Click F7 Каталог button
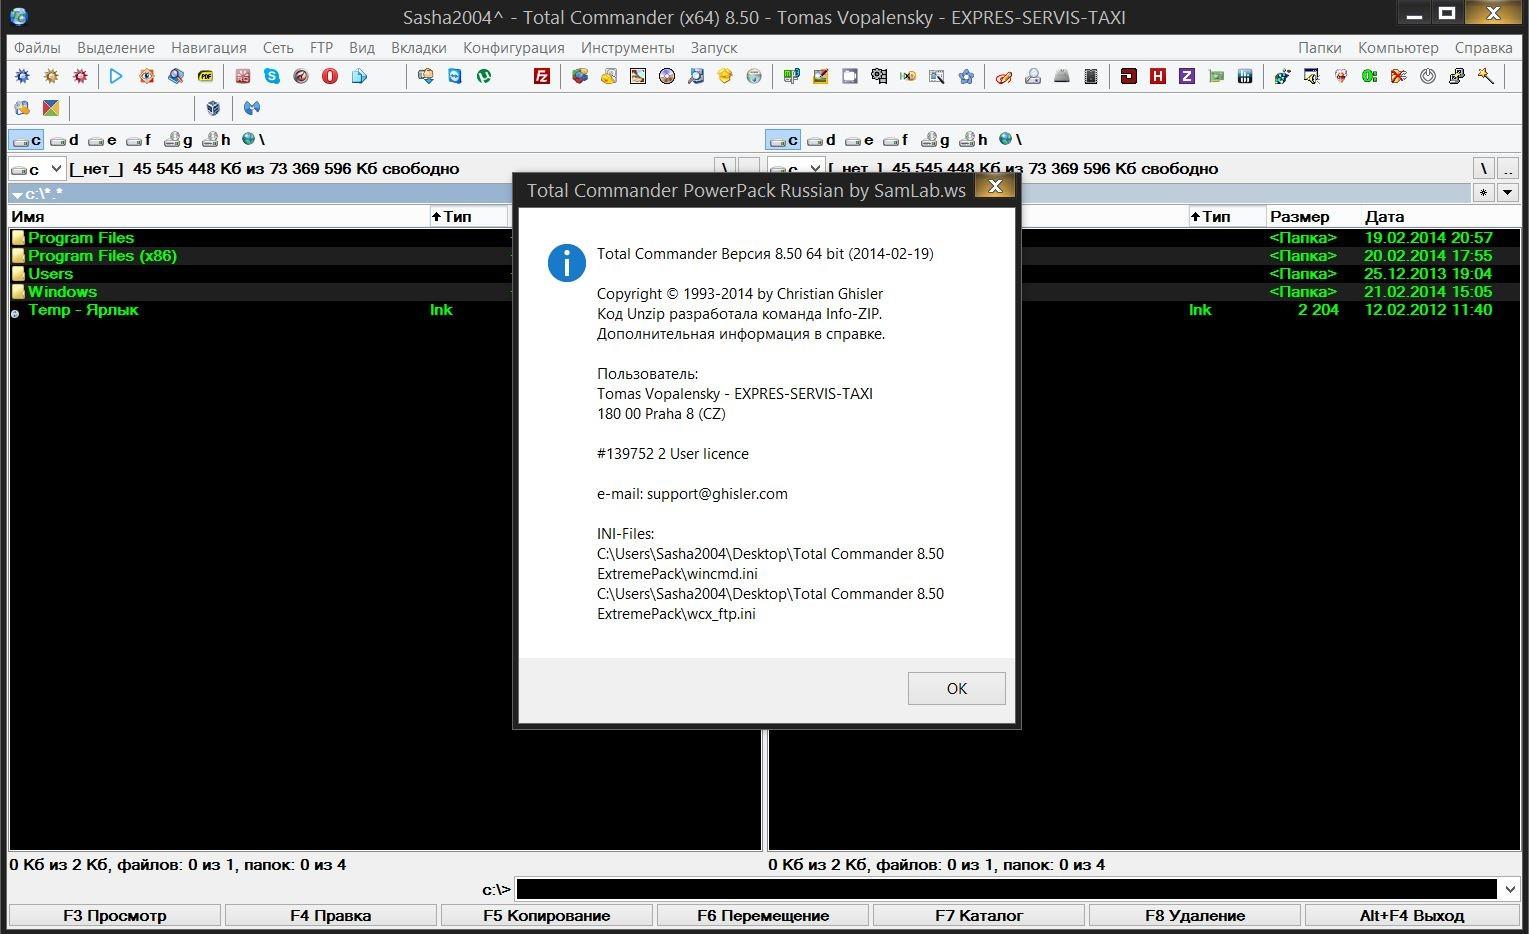 979,915
